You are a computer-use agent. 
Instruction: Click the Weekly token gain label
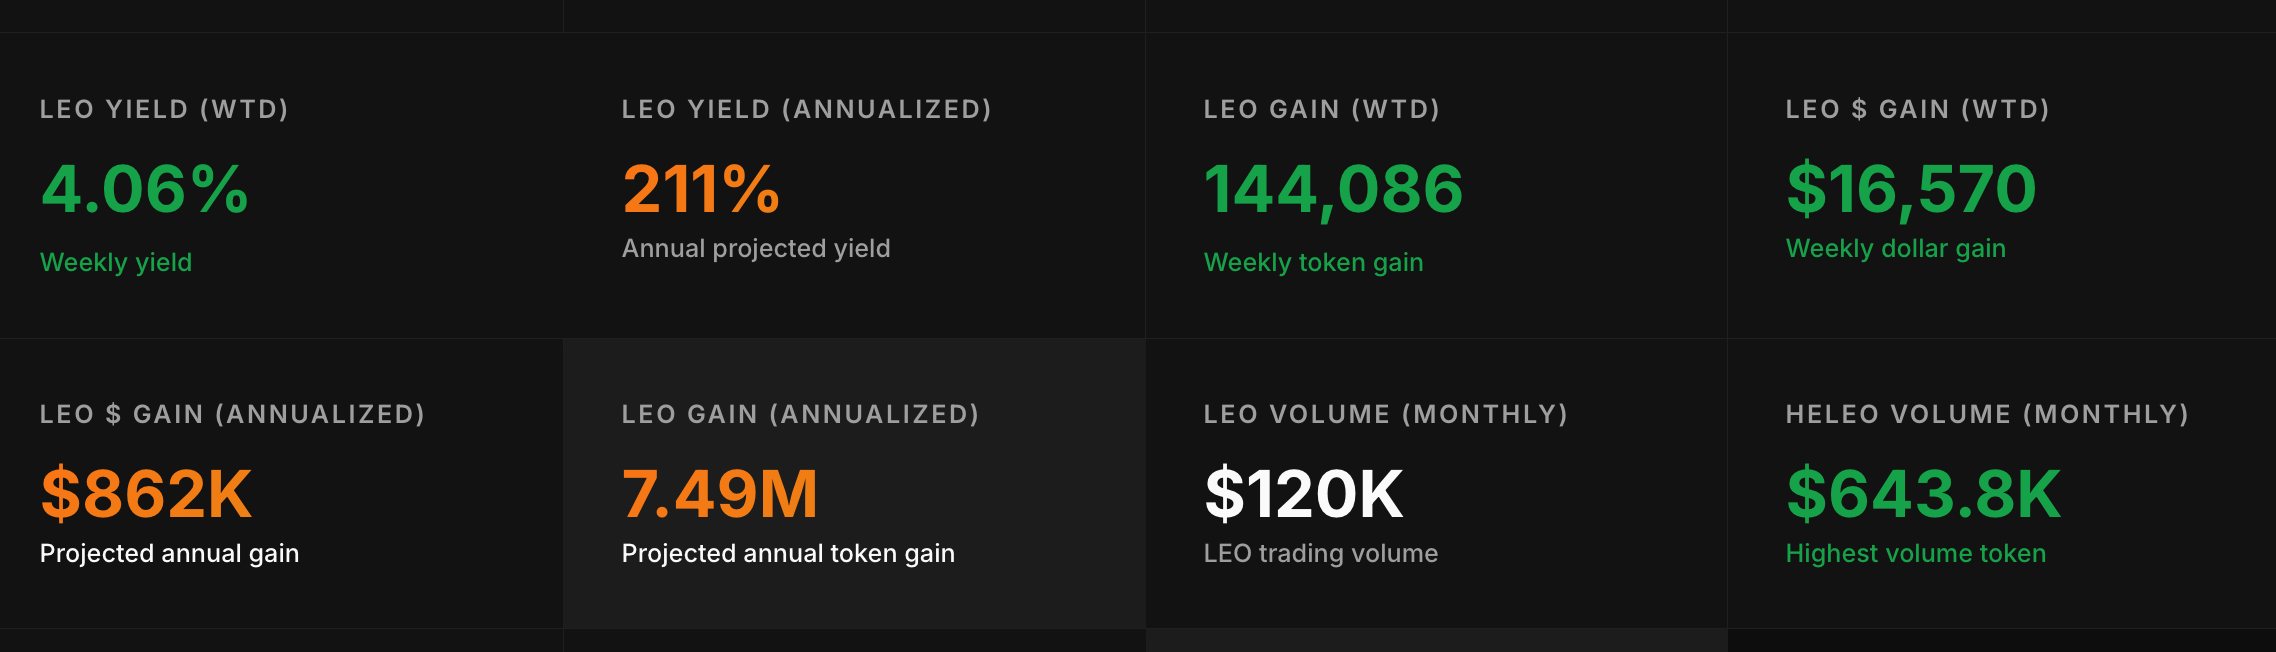click(x=1313, y=262)
